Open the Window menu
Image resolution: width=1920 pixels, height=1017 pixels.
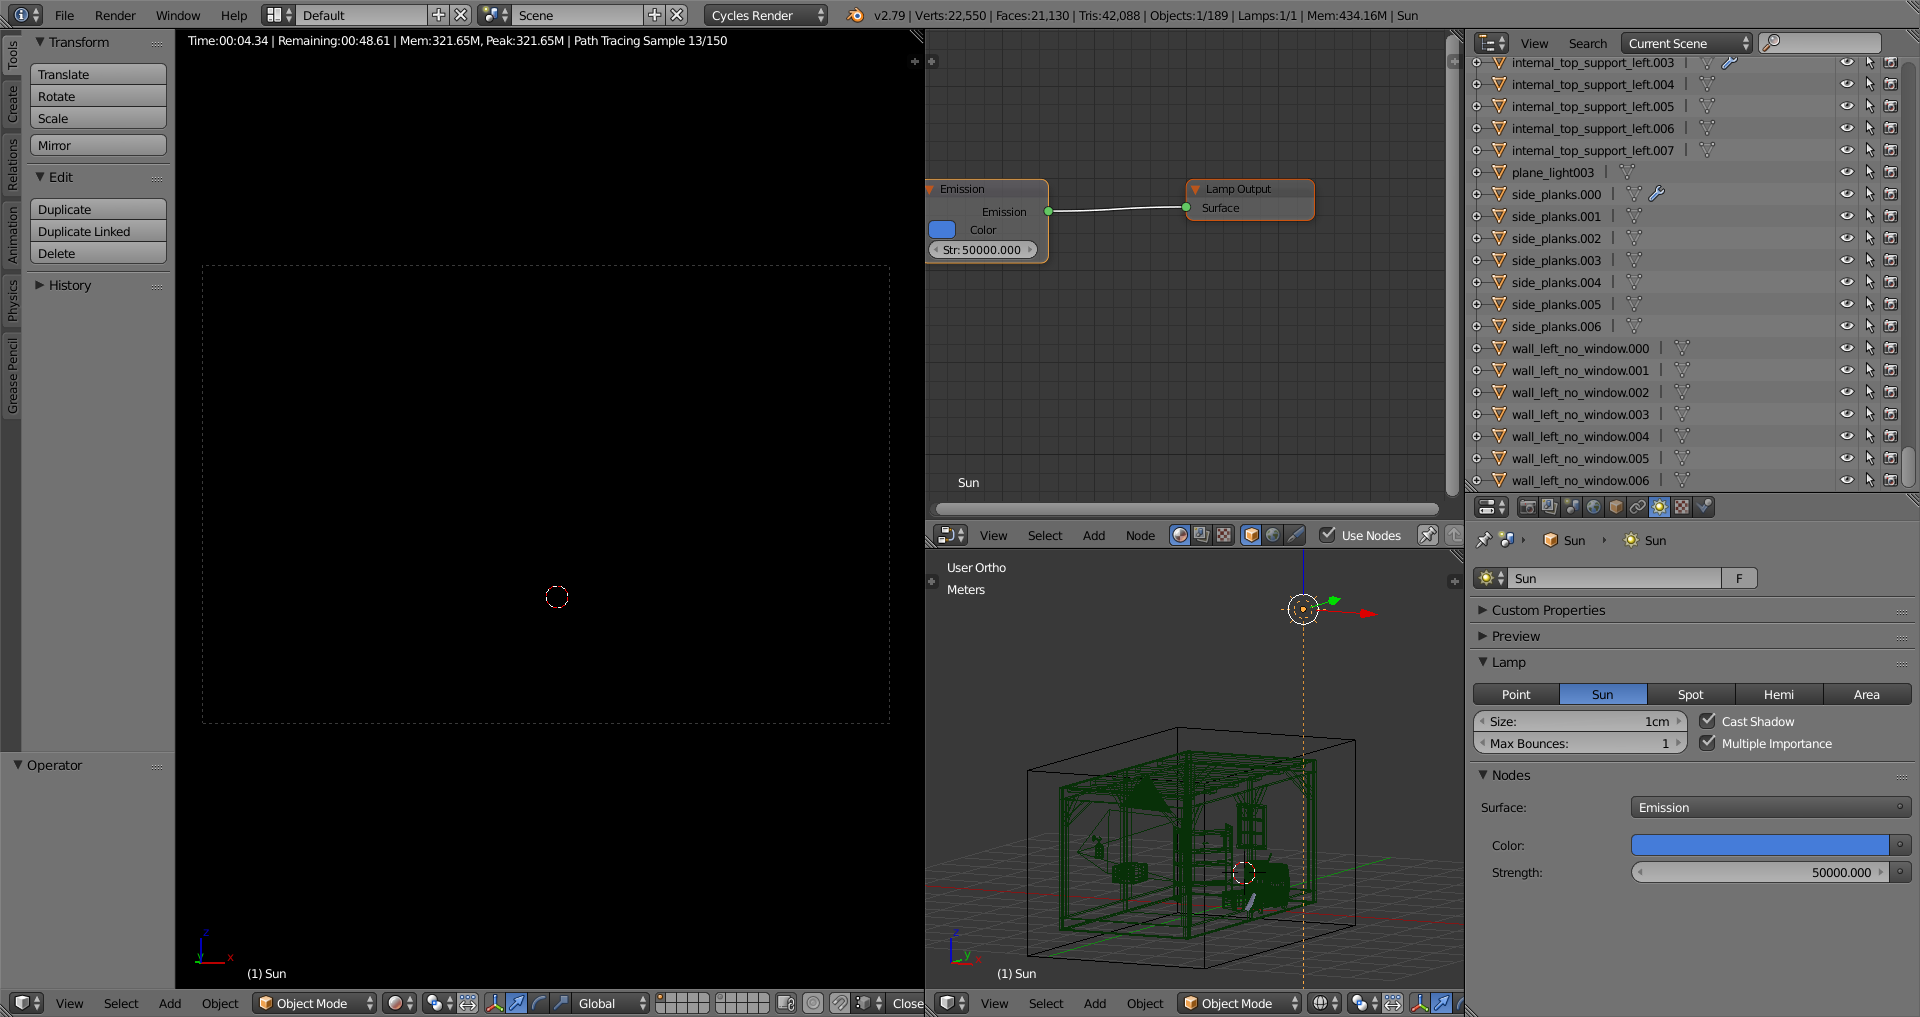(x=178, y=15)
